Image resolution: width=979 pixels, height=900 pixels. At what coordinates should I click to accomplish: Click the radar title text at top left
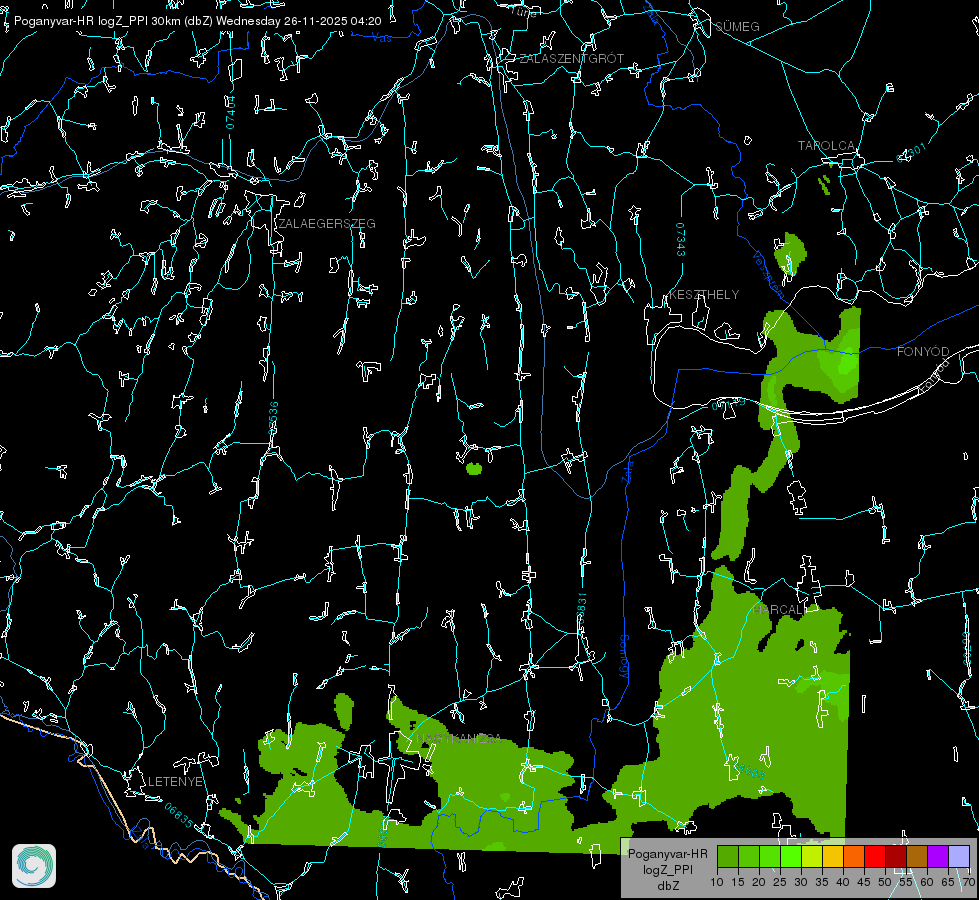tap(197, 21)
